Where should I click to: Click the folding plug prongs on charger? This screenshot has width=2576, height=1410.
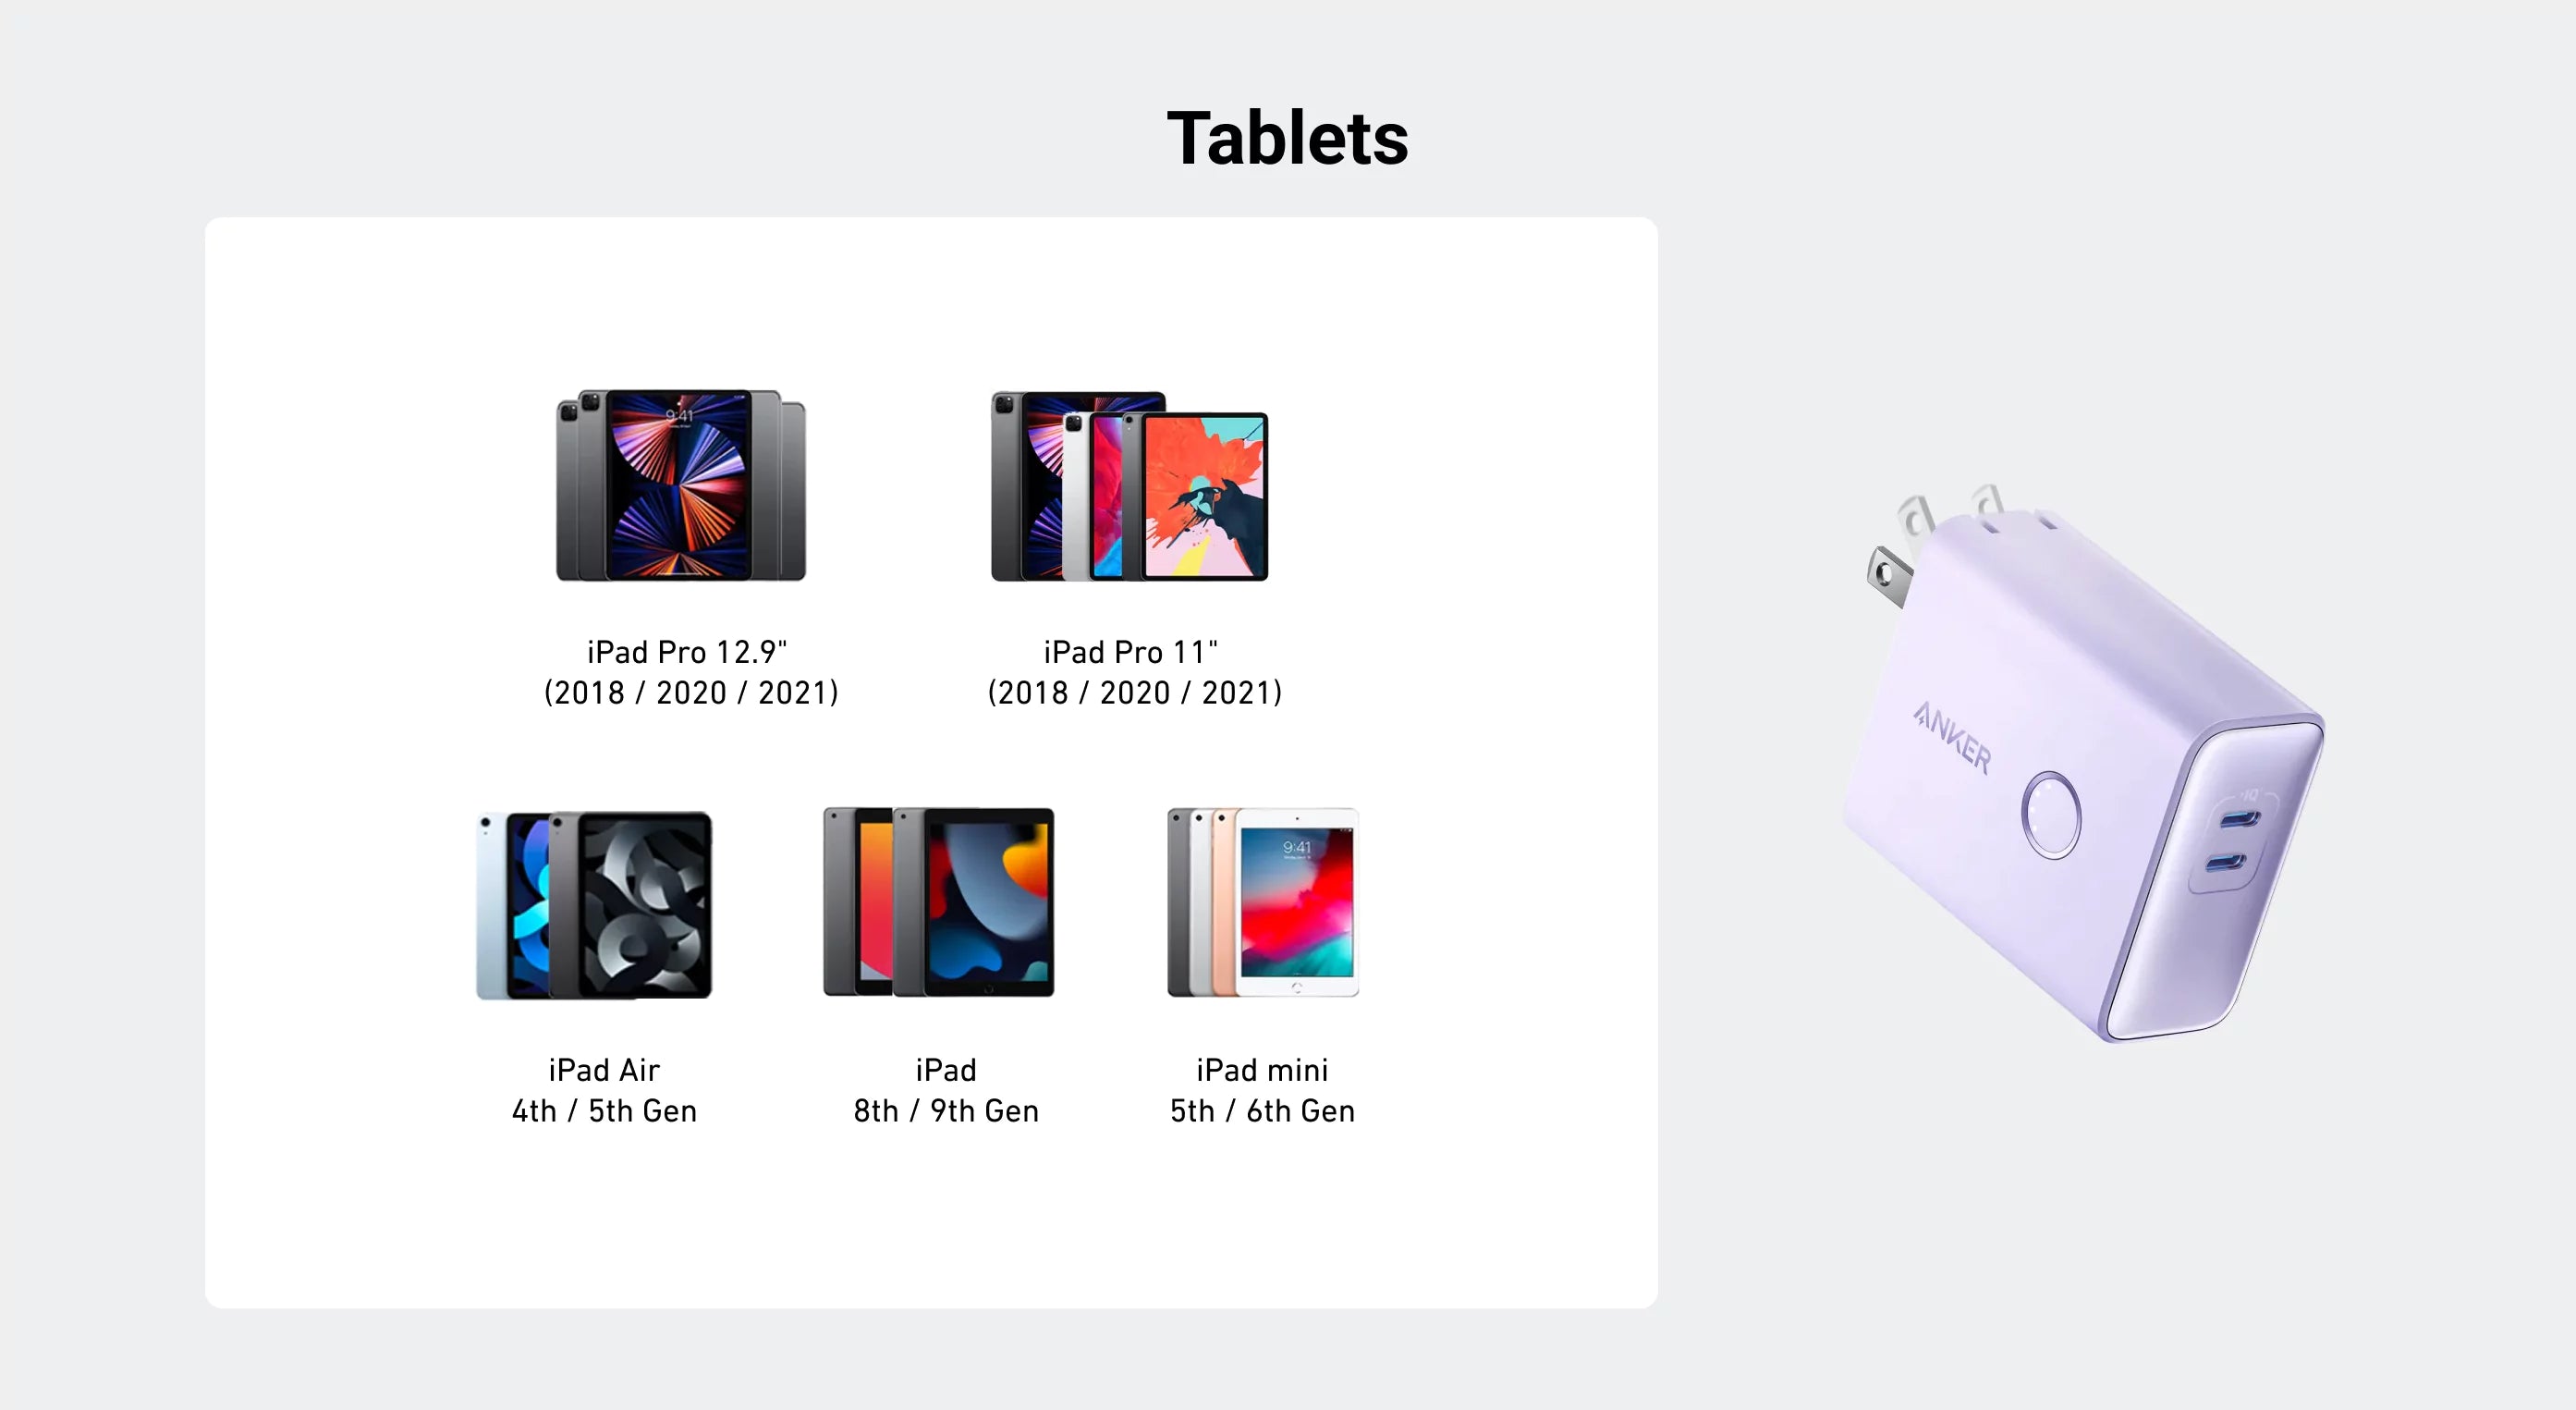point(1925,545)
